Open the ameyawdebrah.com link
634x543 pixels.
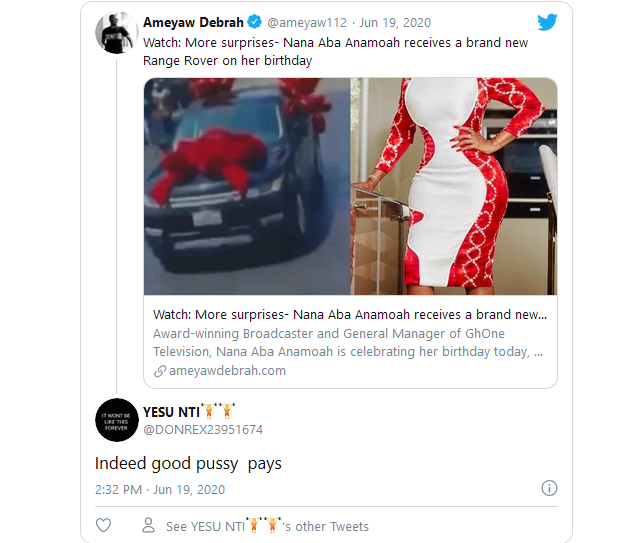click(227, 370)
